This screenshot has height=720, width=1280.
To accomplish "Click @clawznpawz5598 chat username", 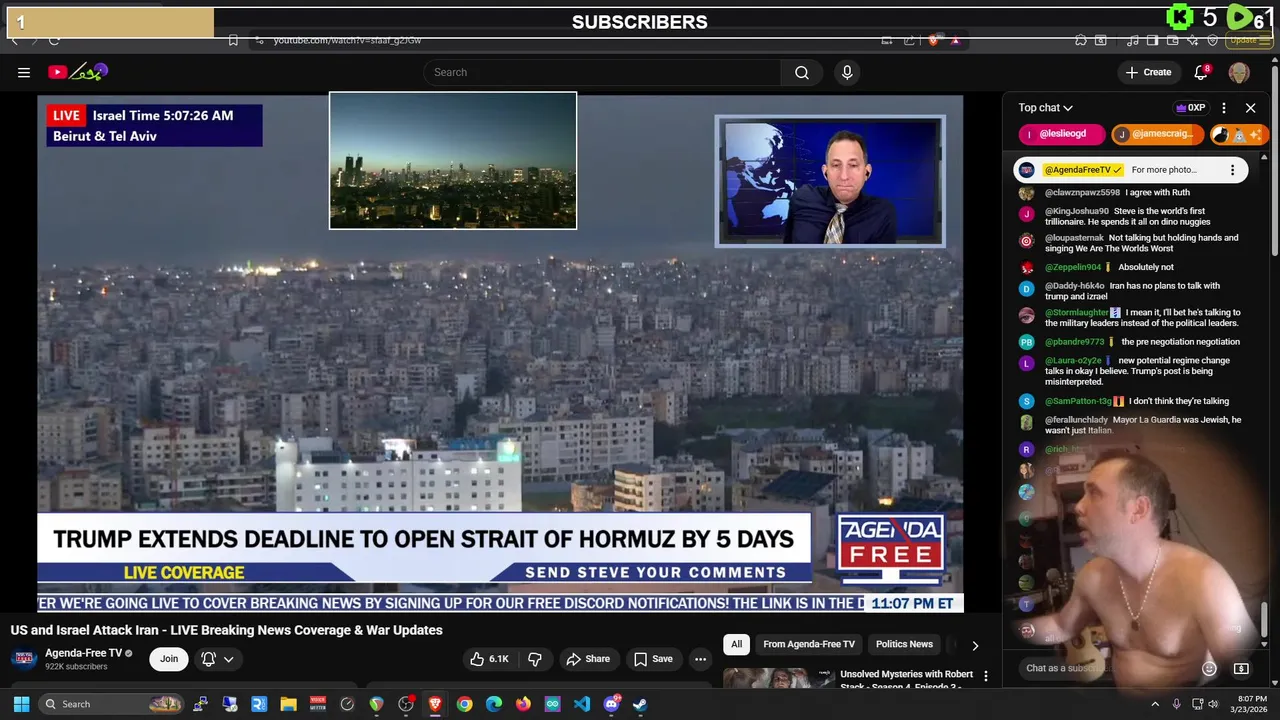I will 1082,193.
